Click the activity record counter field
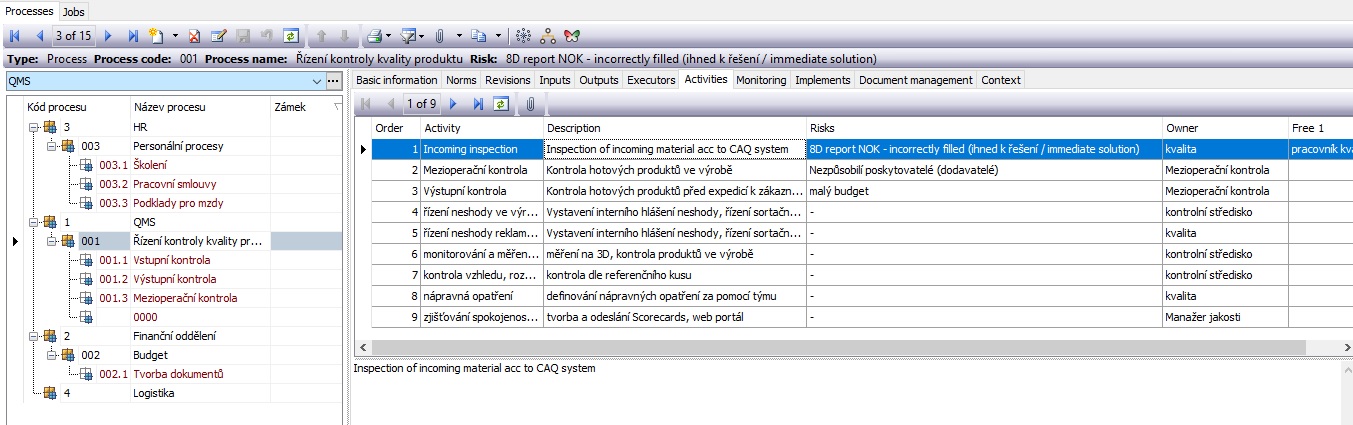 coord(421,103)
